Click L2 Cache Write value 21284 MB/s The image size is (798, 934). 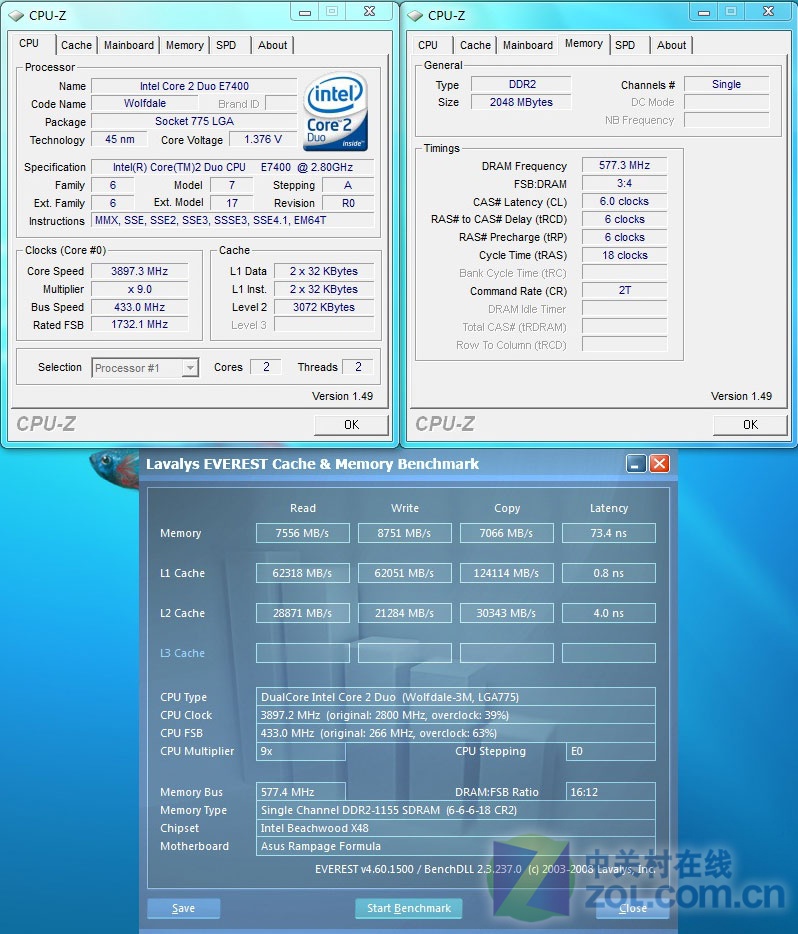coord(404,613)
